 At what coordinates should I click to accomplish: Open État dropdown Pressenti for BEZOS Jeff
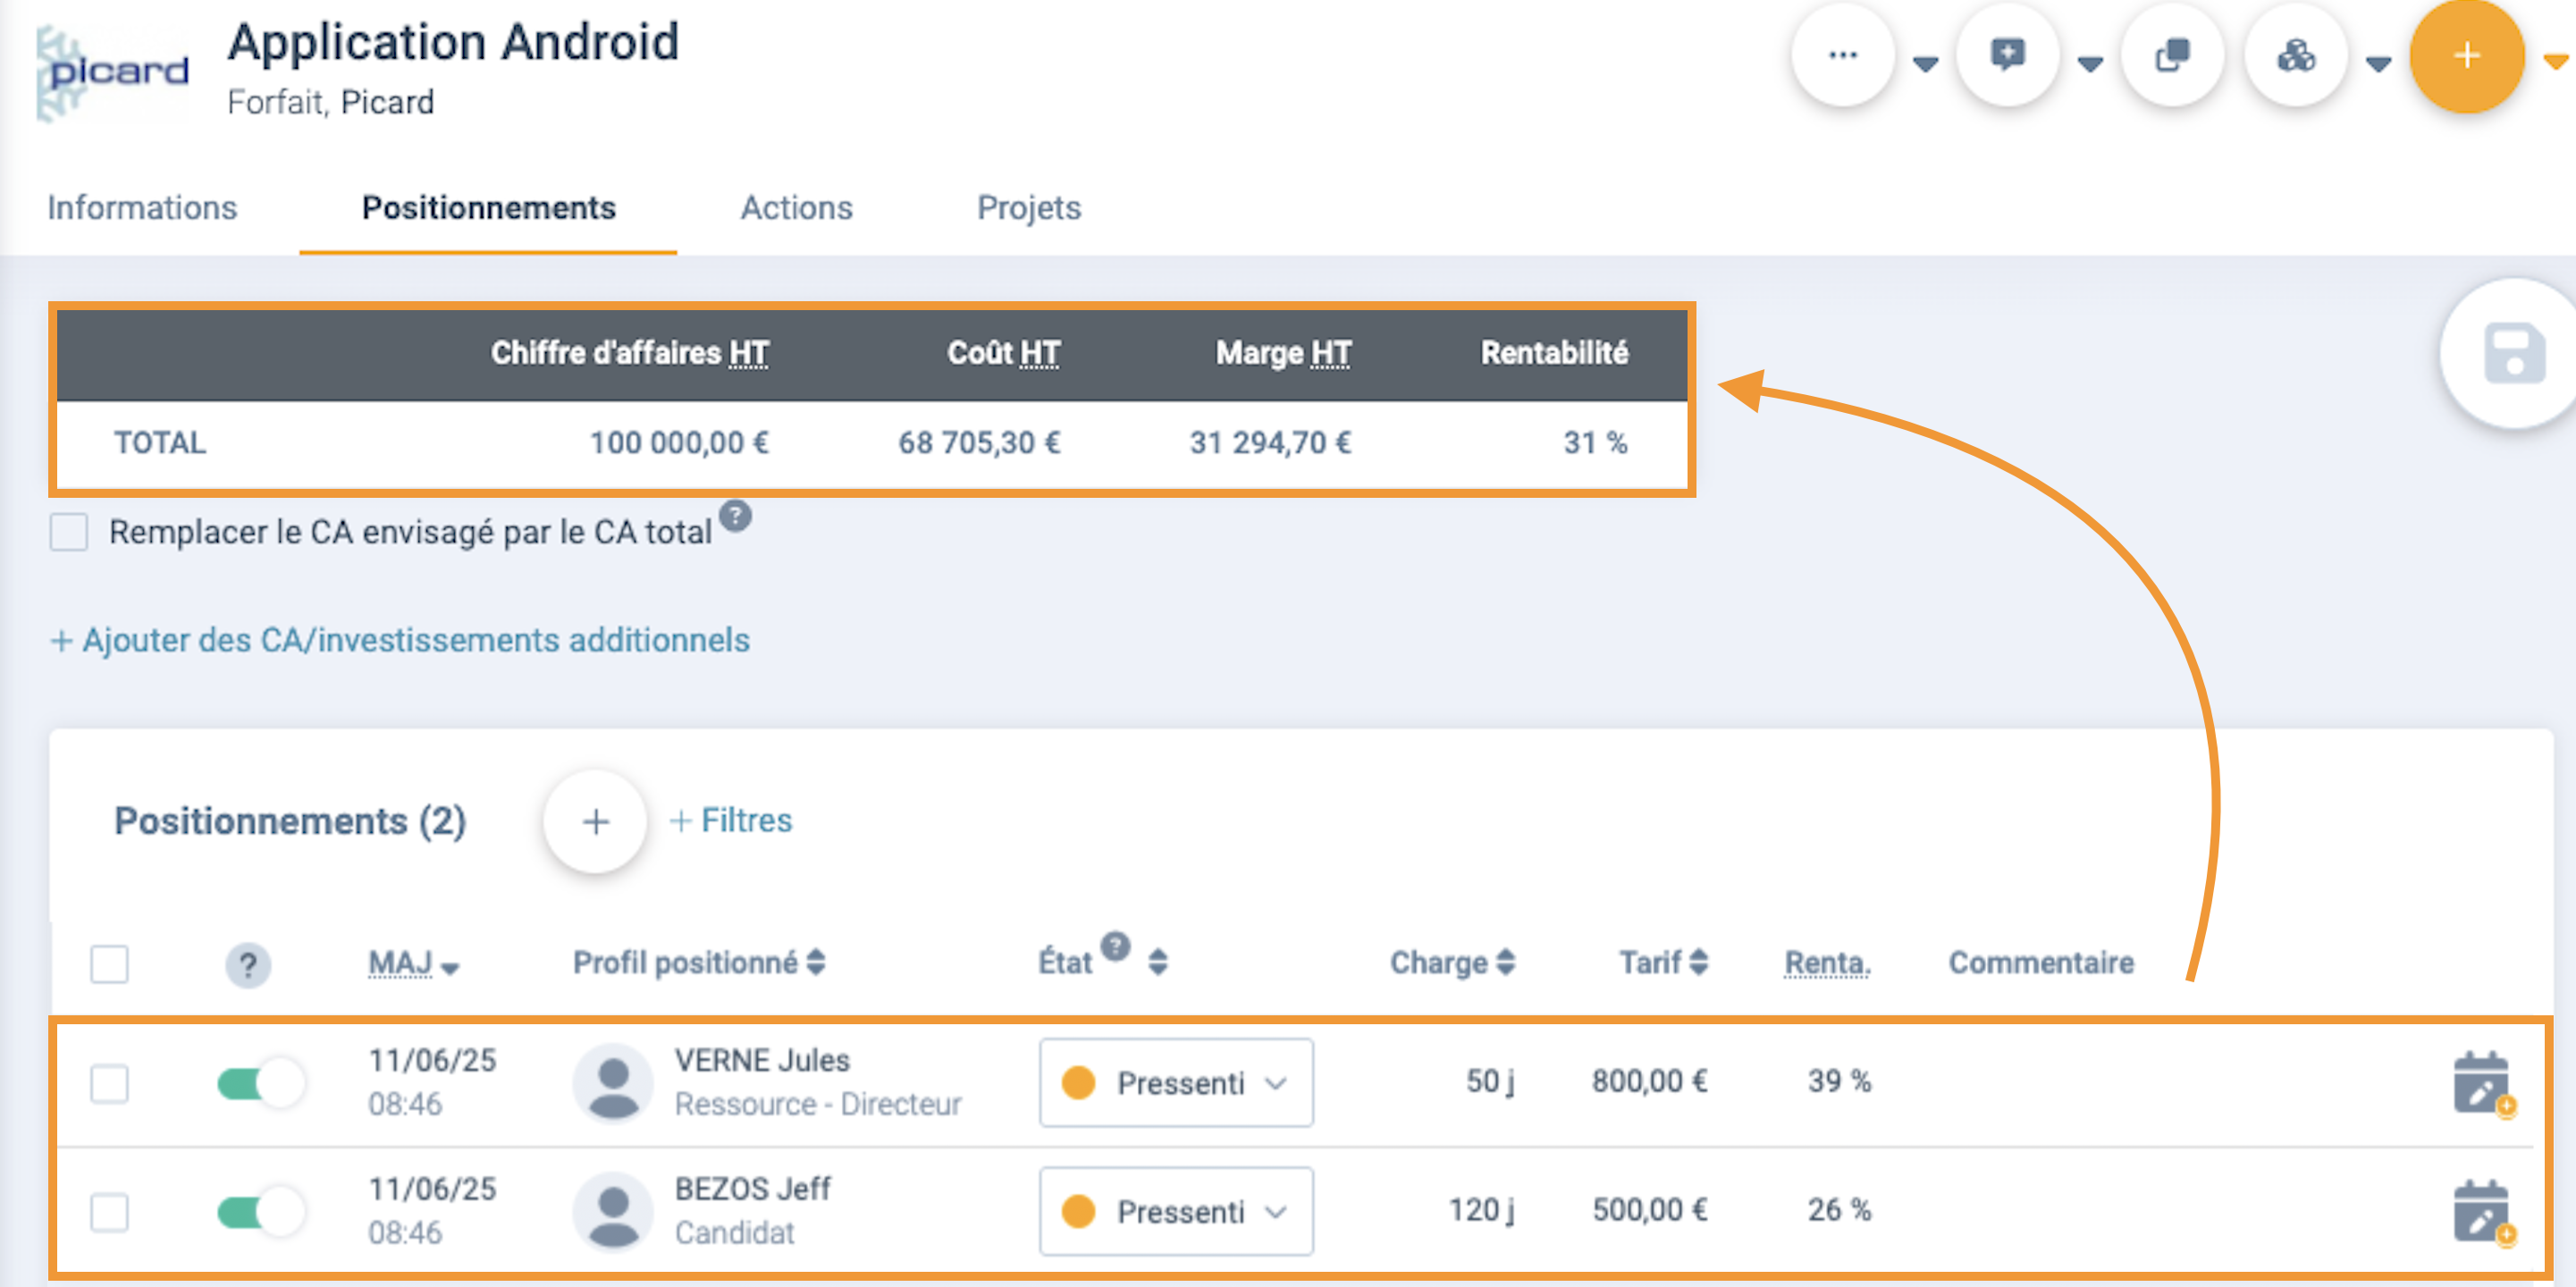click(1176, 1212)
